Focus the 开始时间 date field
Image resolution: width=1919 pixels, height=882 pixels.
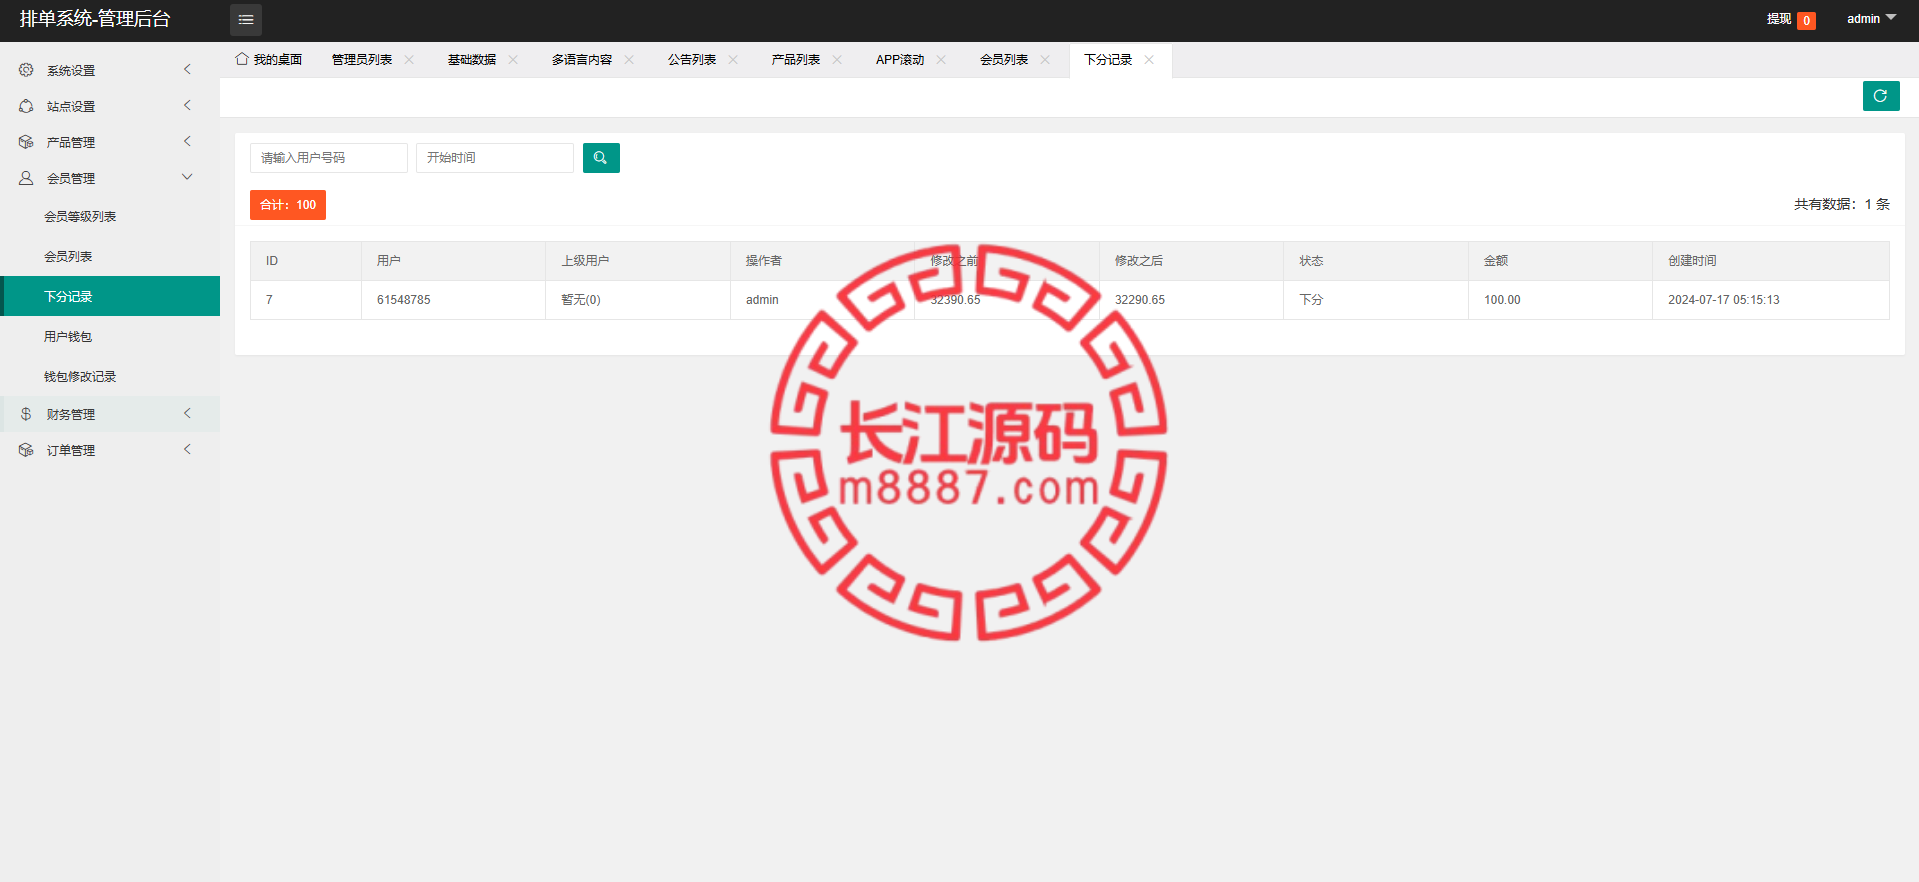click(x=495, y=158)
